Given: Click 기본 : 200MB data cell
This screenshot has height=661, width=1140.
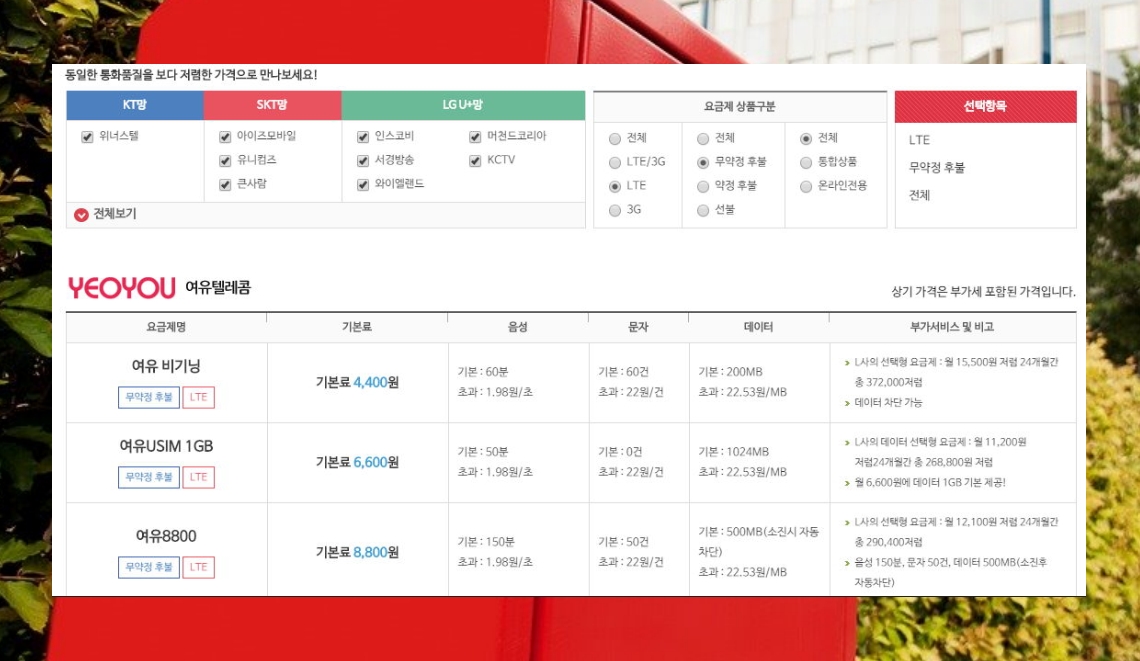Looking at the screenshot, I should point(730,372).
